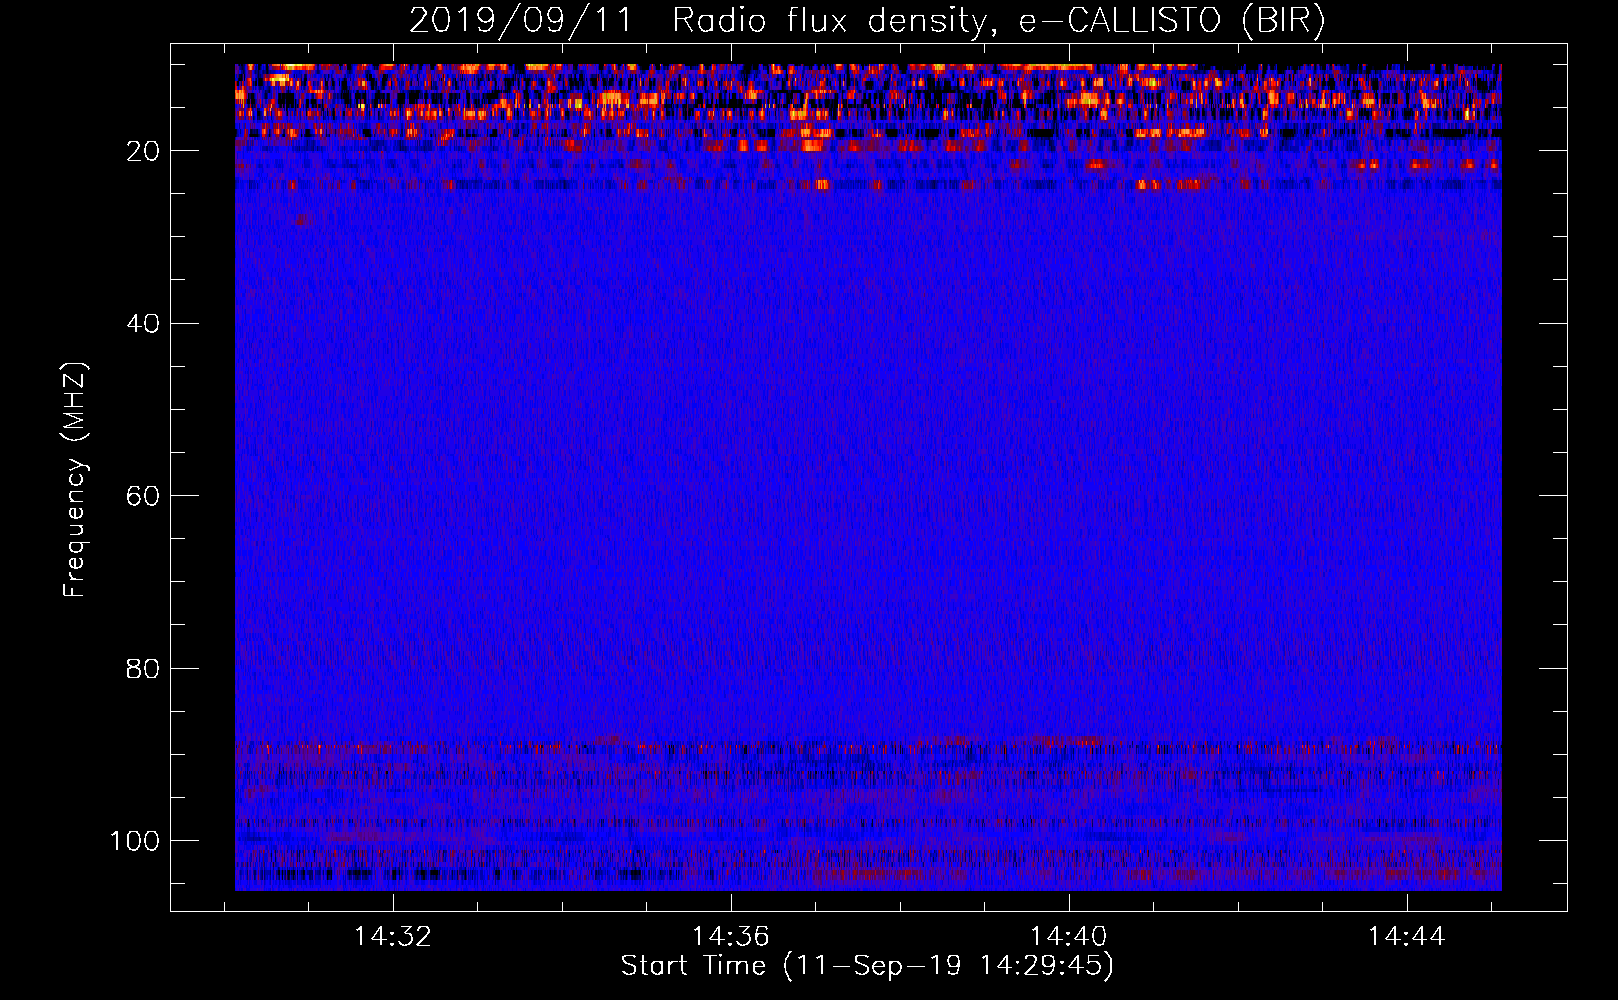The height and width of the screenshot is (1000, 1618).
Task: Click the '14:44' time tick label
Action: tap(1407, 937)
